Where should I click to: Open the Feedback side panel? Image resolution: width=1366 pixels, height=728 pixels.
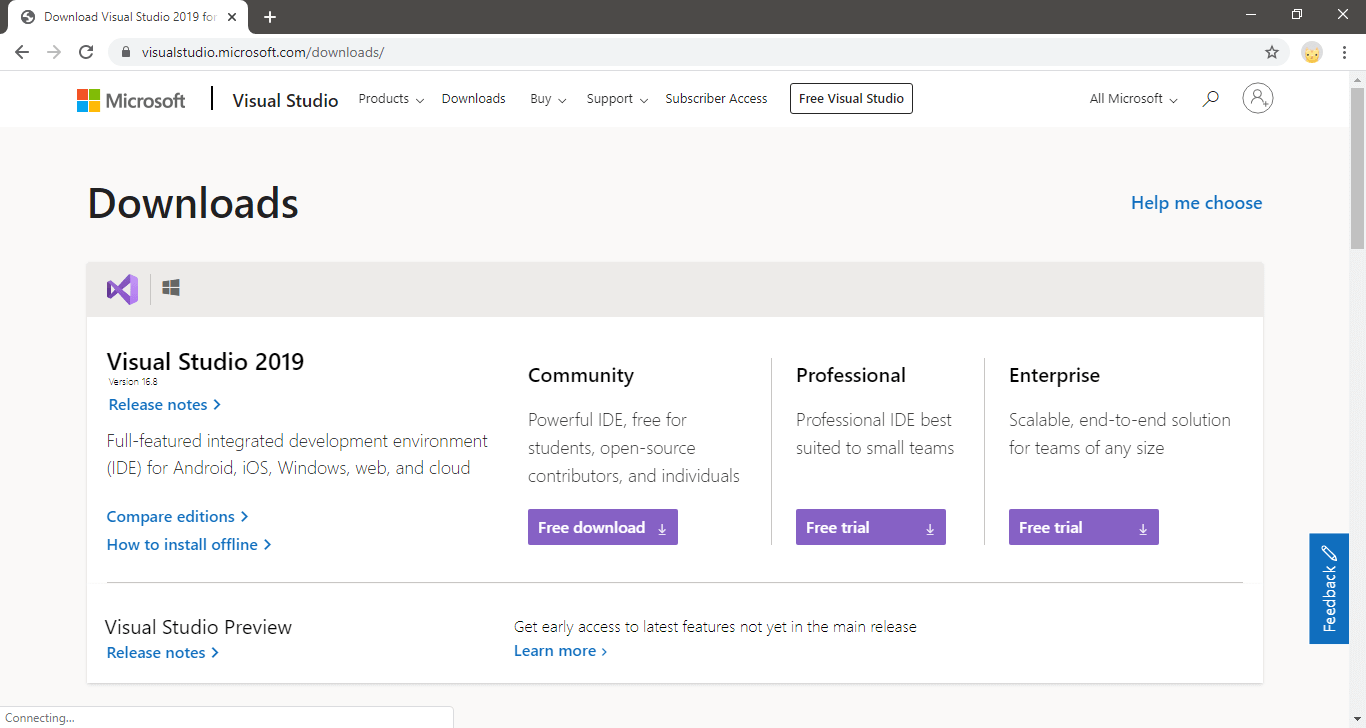pyautogui.click(x=1329, y=588)
